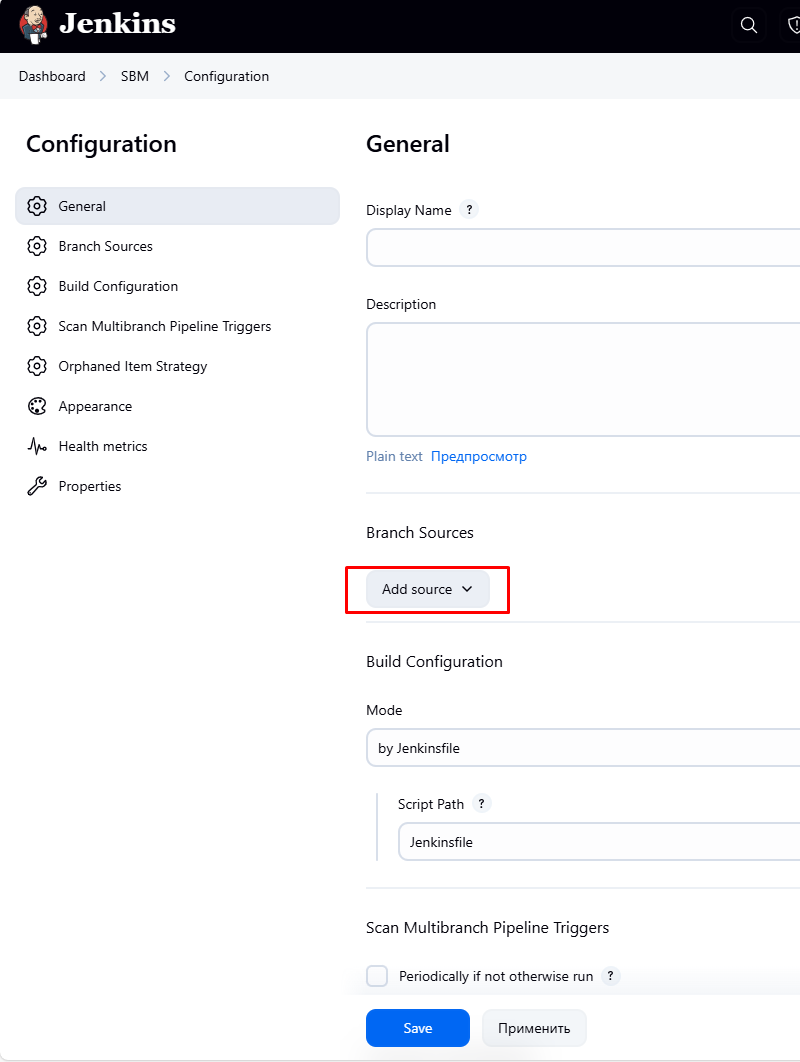Click the pulse icon for Health metrics
Viewport: 800px width, 1062px height.
click(37, 446)
